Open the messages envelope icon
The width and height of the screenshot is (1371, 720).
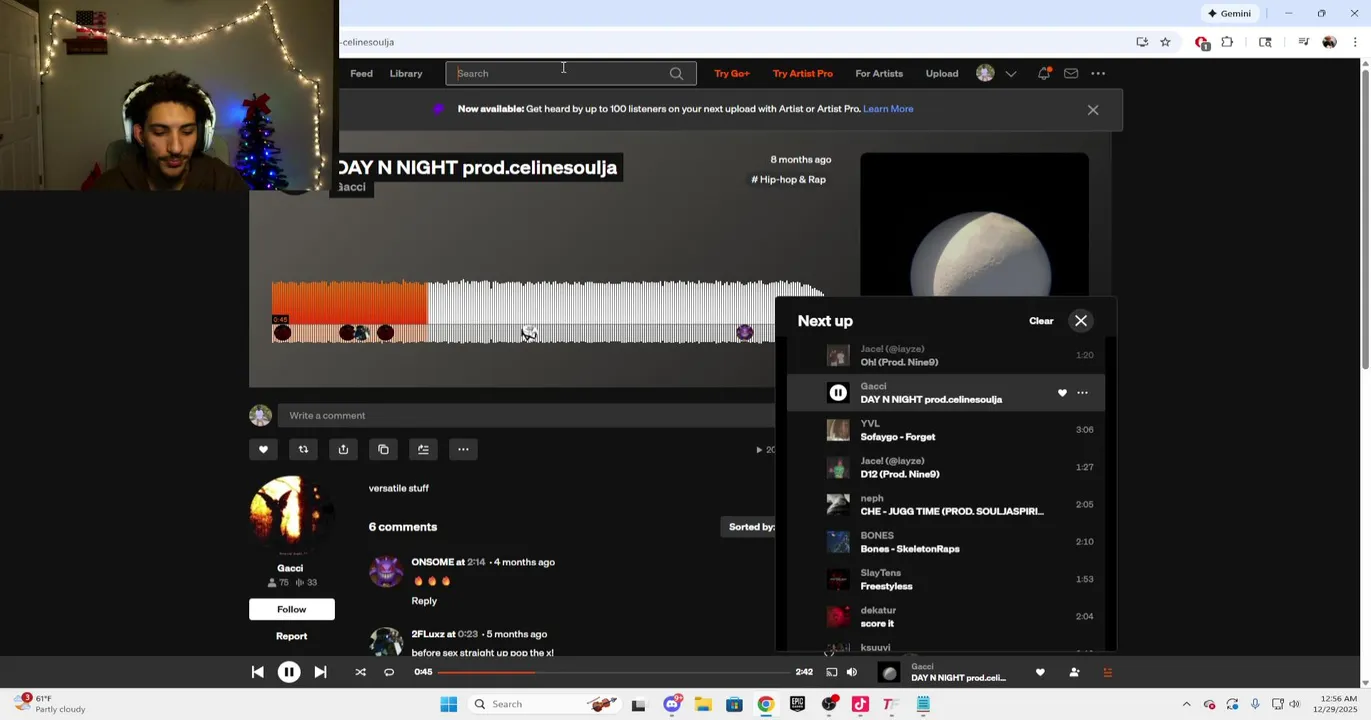(x=1071, y=73)
